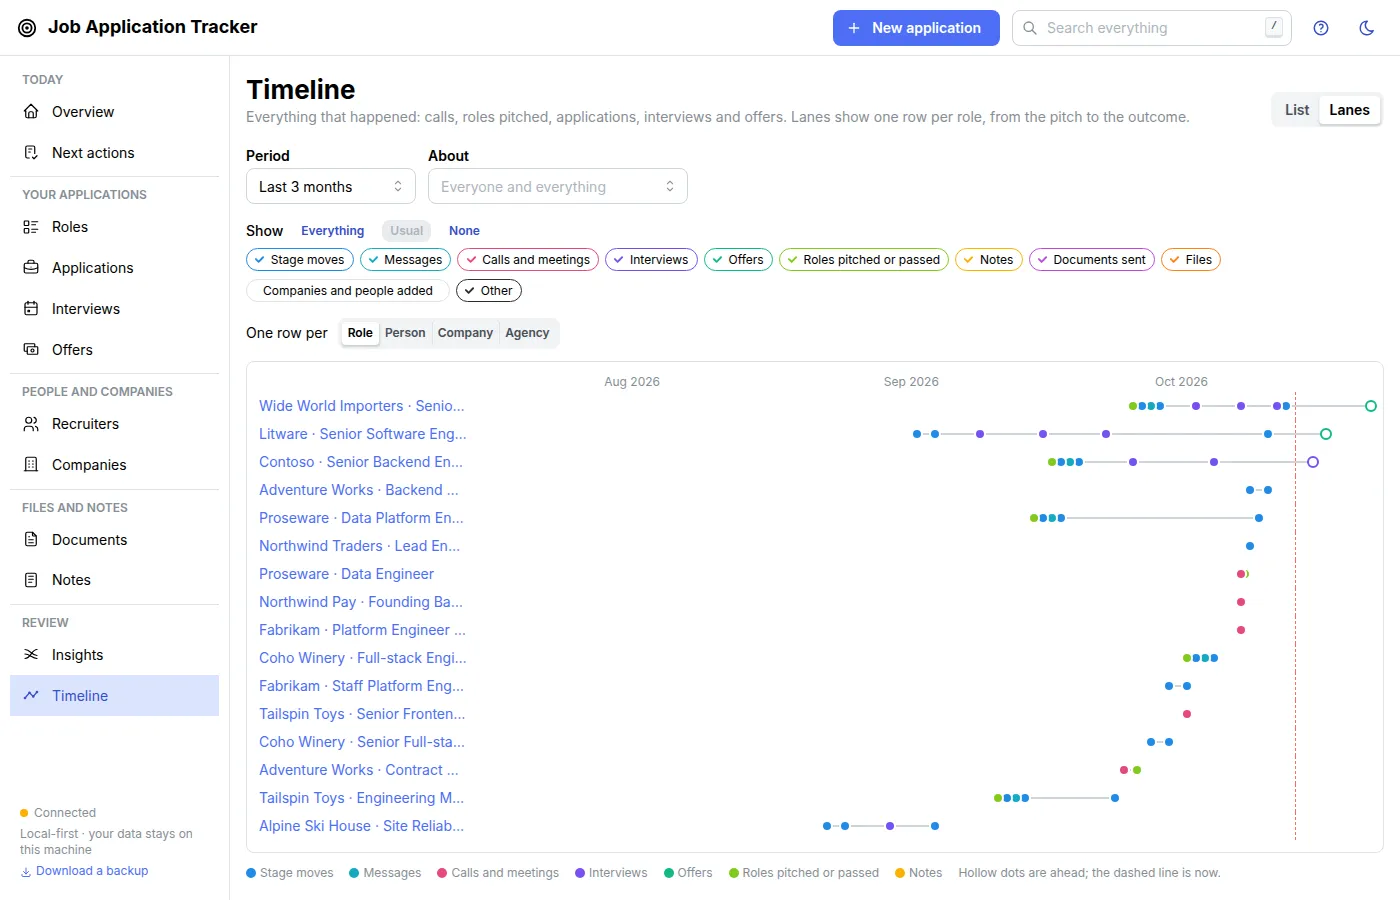Click the Search everything field
Image resolution: width=1400 pixels, height=900 pixels.
(1152, 28)
